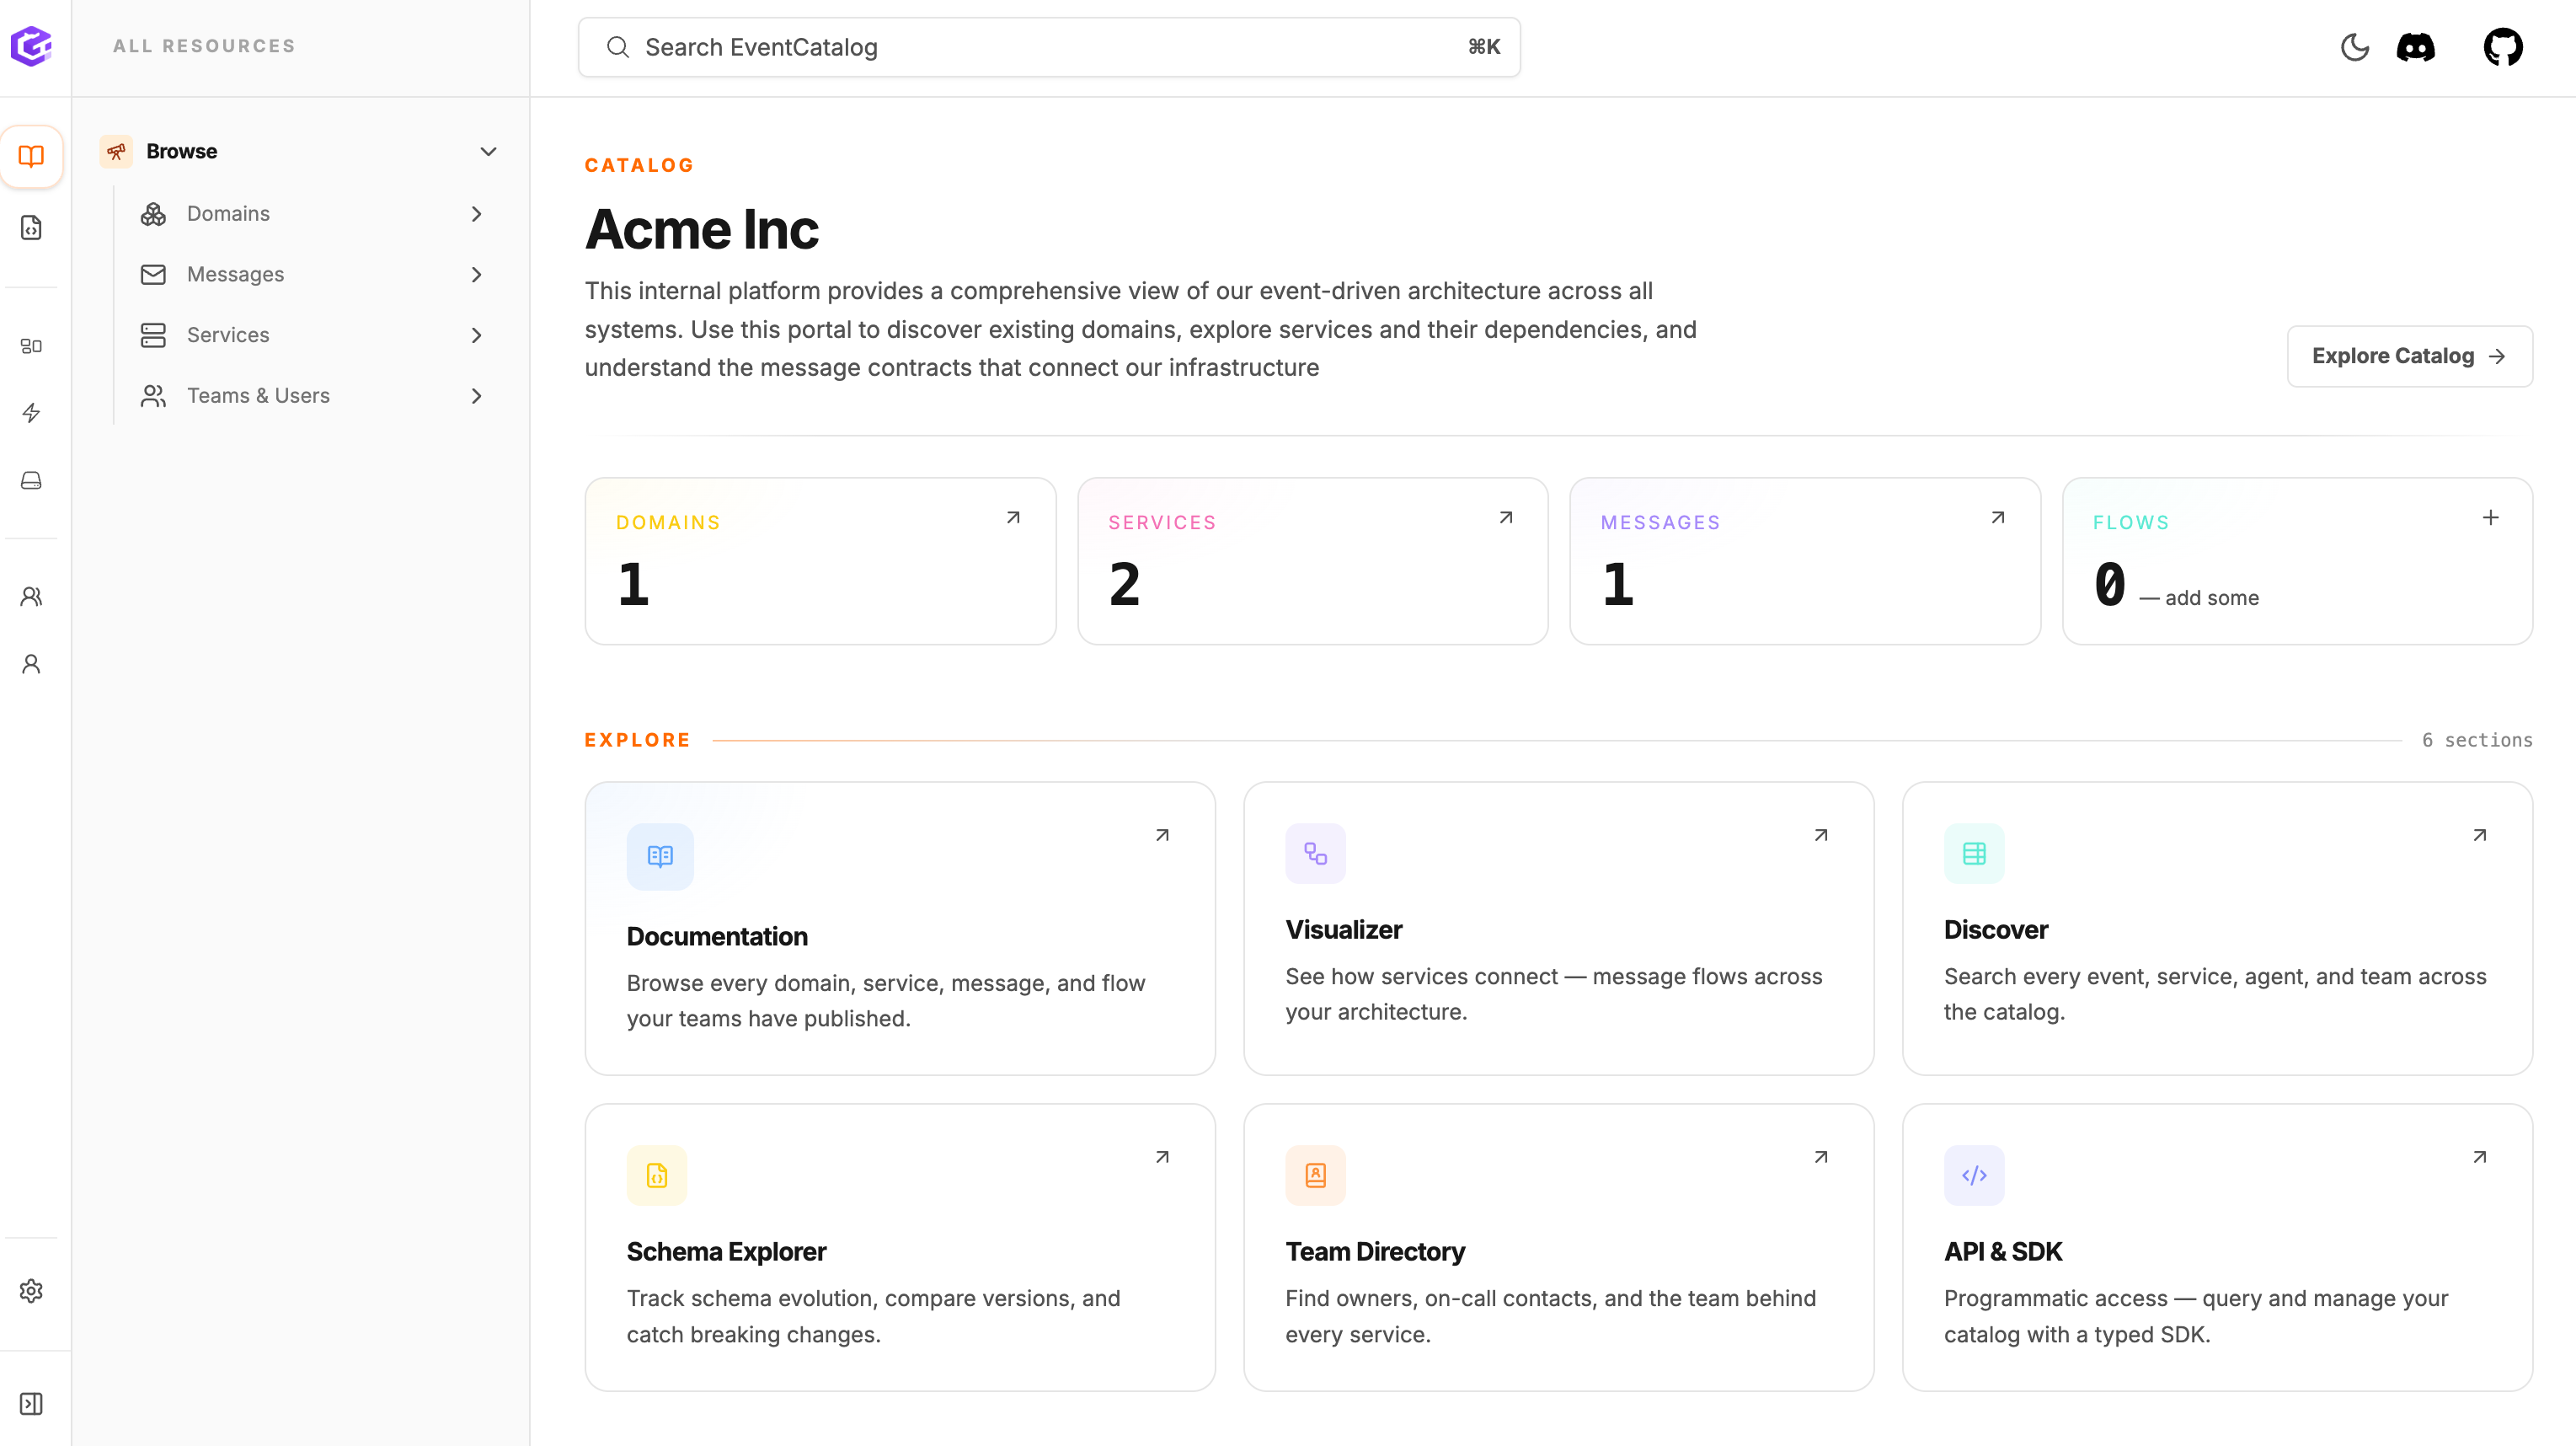Click the '6 sections' label
The height and width of the screenshot is (1446, 2576).
coord(2477,740)
